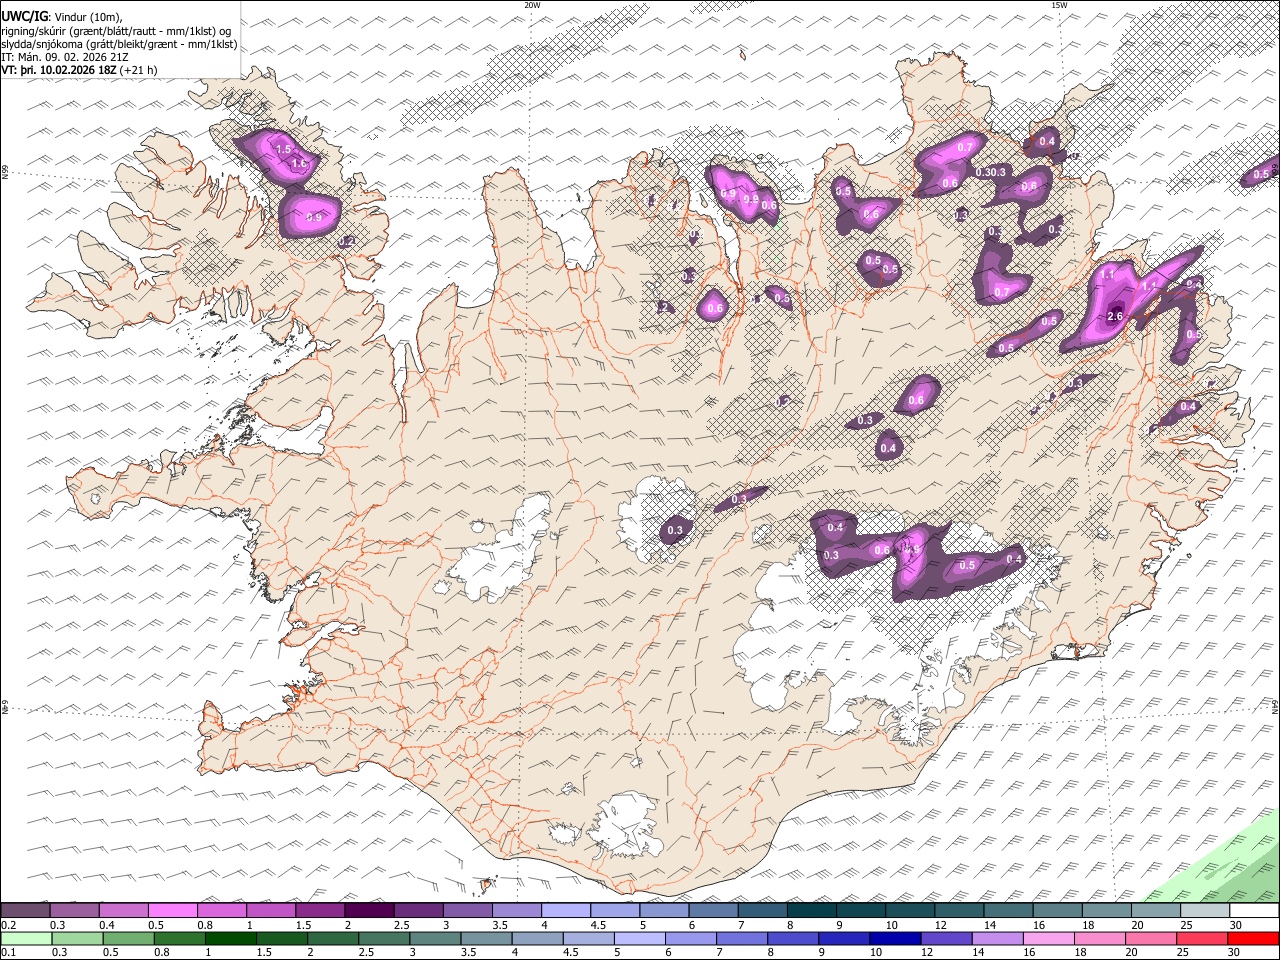
Task: Select the 'slydda/snjókoma' legend description line
Action: 120,44
